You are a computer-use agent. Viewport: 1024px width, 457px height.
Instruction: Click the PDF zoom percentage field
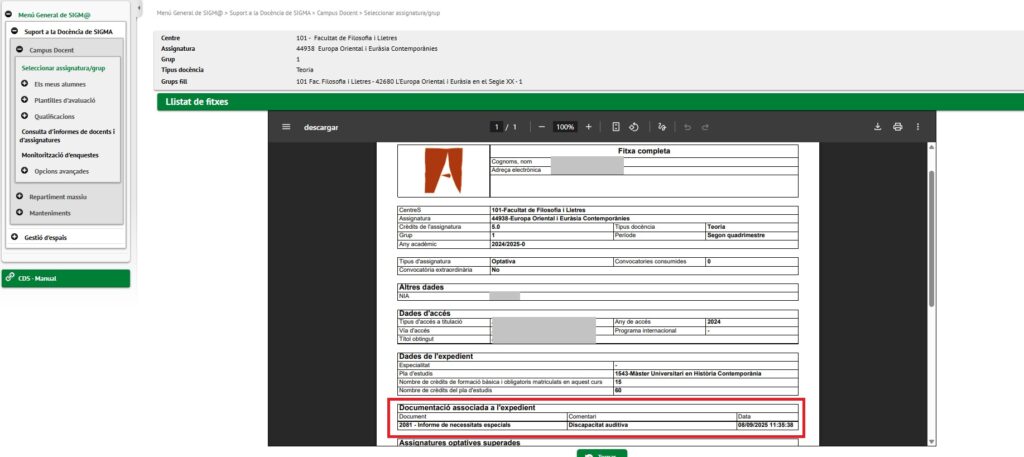[565, 127]
